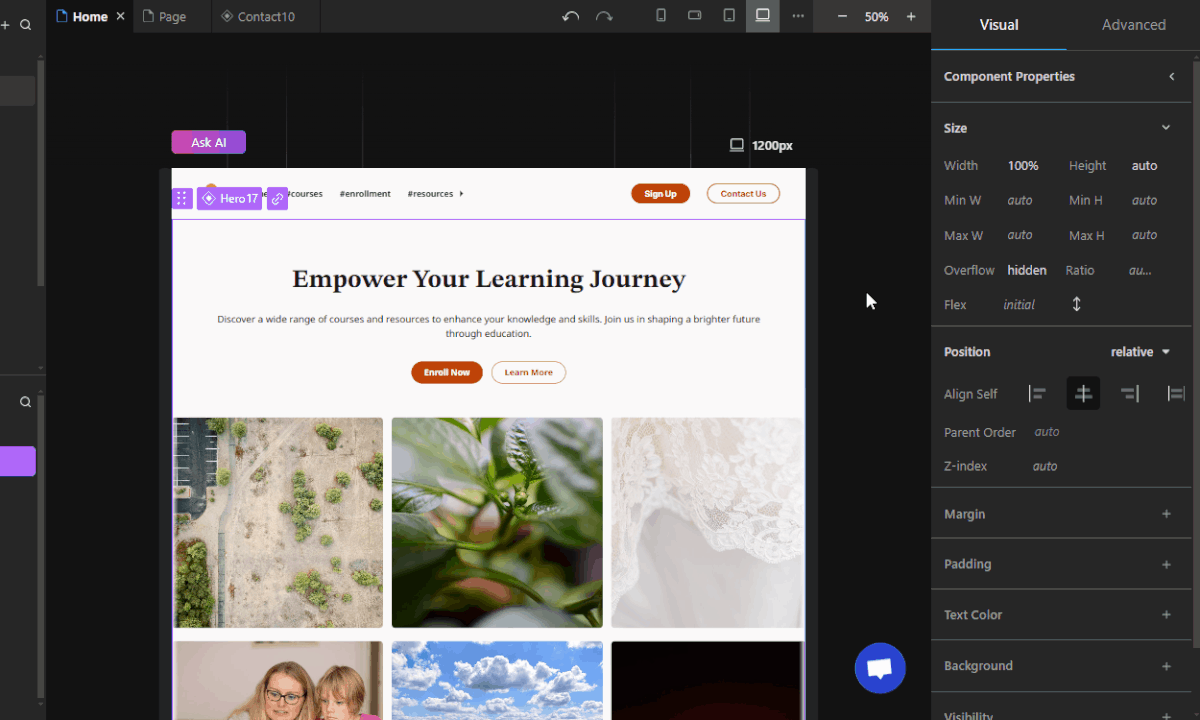The height and width of the screenshot is (720, 1200).
Task: Click the 50% zoom level
Action: point(877,17)
